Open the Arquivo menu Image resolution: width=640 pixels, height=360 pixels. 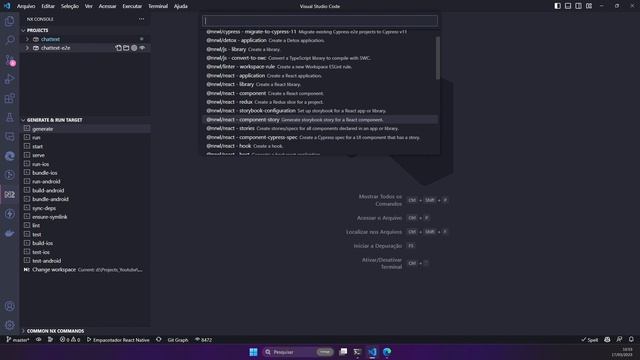pos(26,6)
